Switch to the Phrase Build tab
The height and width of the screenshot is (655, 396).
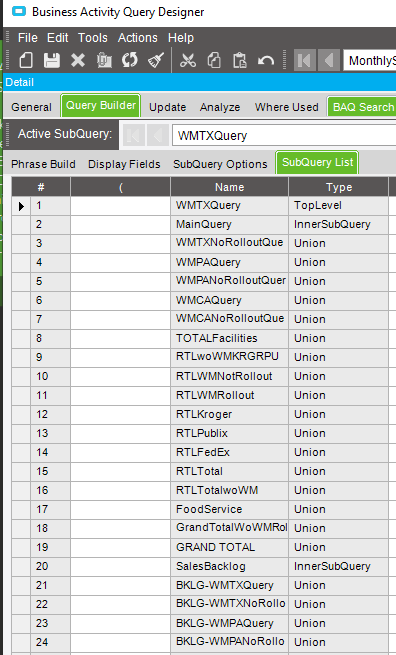[x=43, y=164]
